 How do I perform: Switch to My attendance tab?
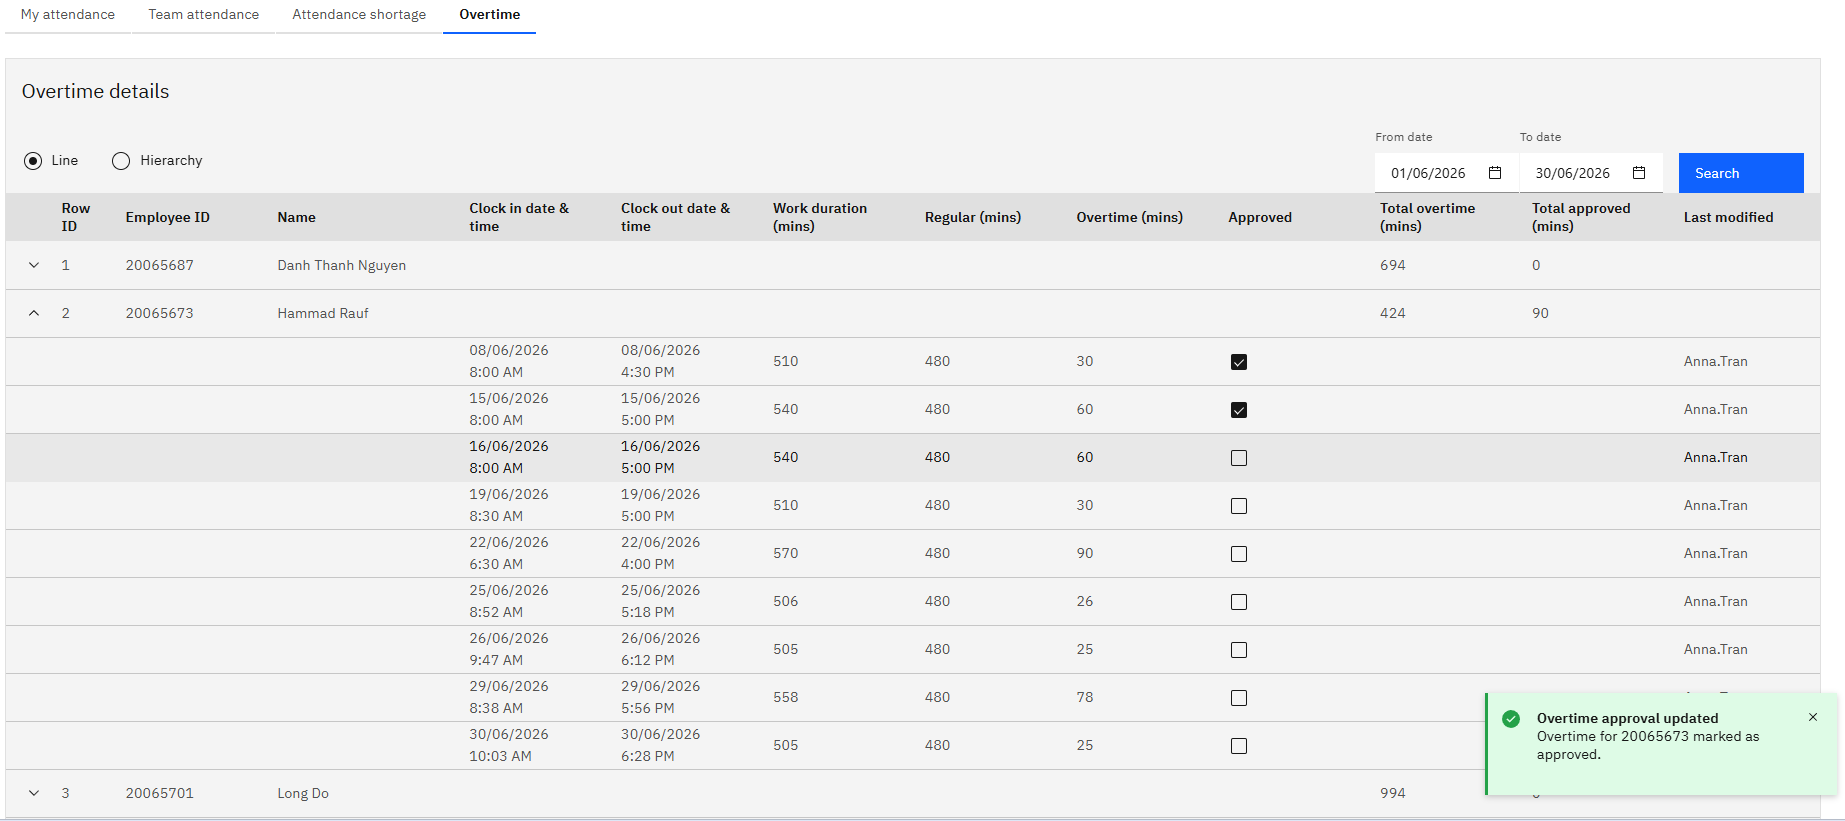pyautogui.click(x=68, y=15)
